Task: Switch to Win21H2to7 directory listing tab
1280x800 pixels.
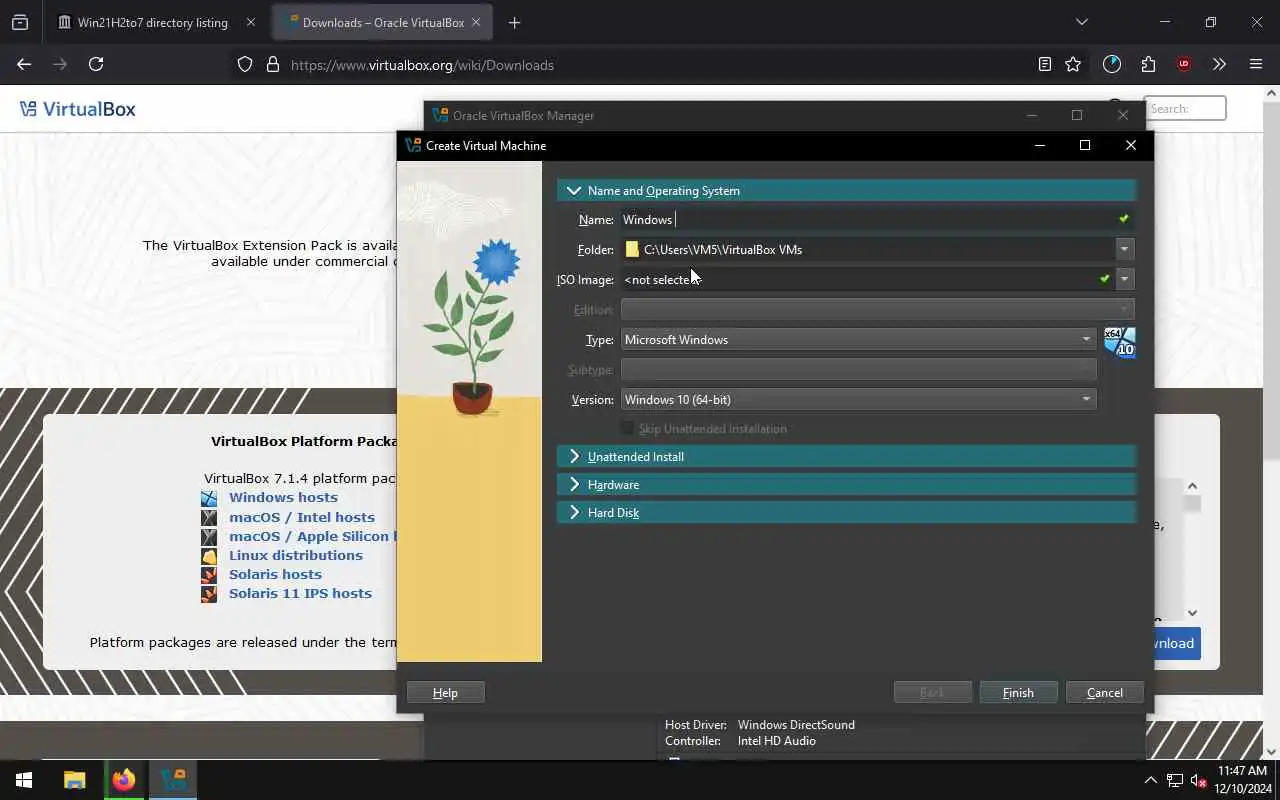Action: [153, 22]
